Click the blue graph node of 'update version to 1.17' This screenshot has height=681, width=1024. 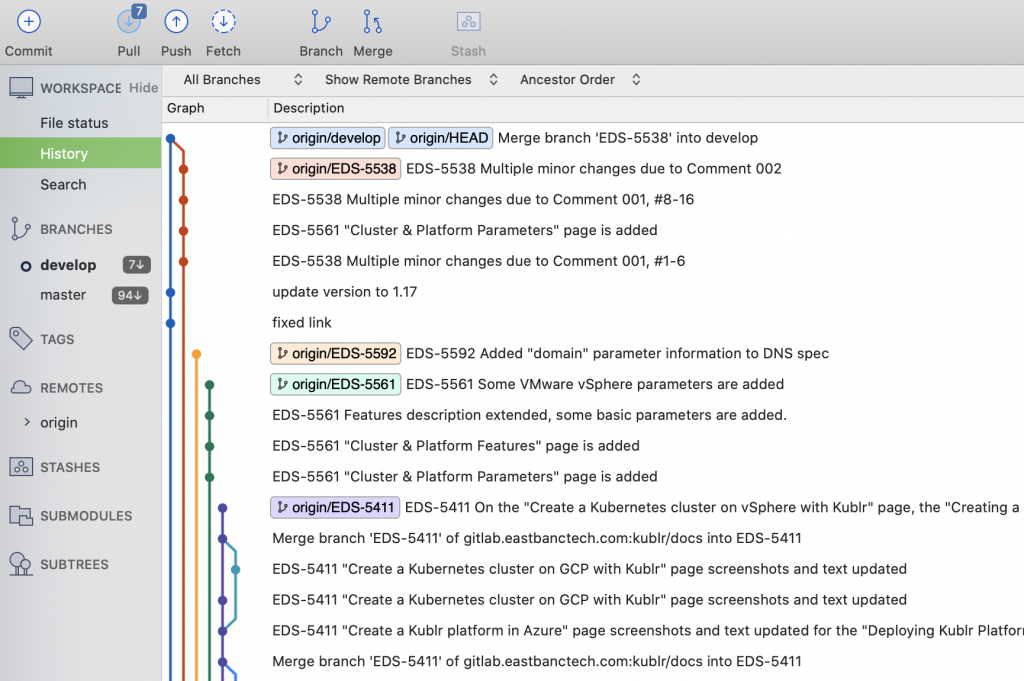tap(170, 293)
